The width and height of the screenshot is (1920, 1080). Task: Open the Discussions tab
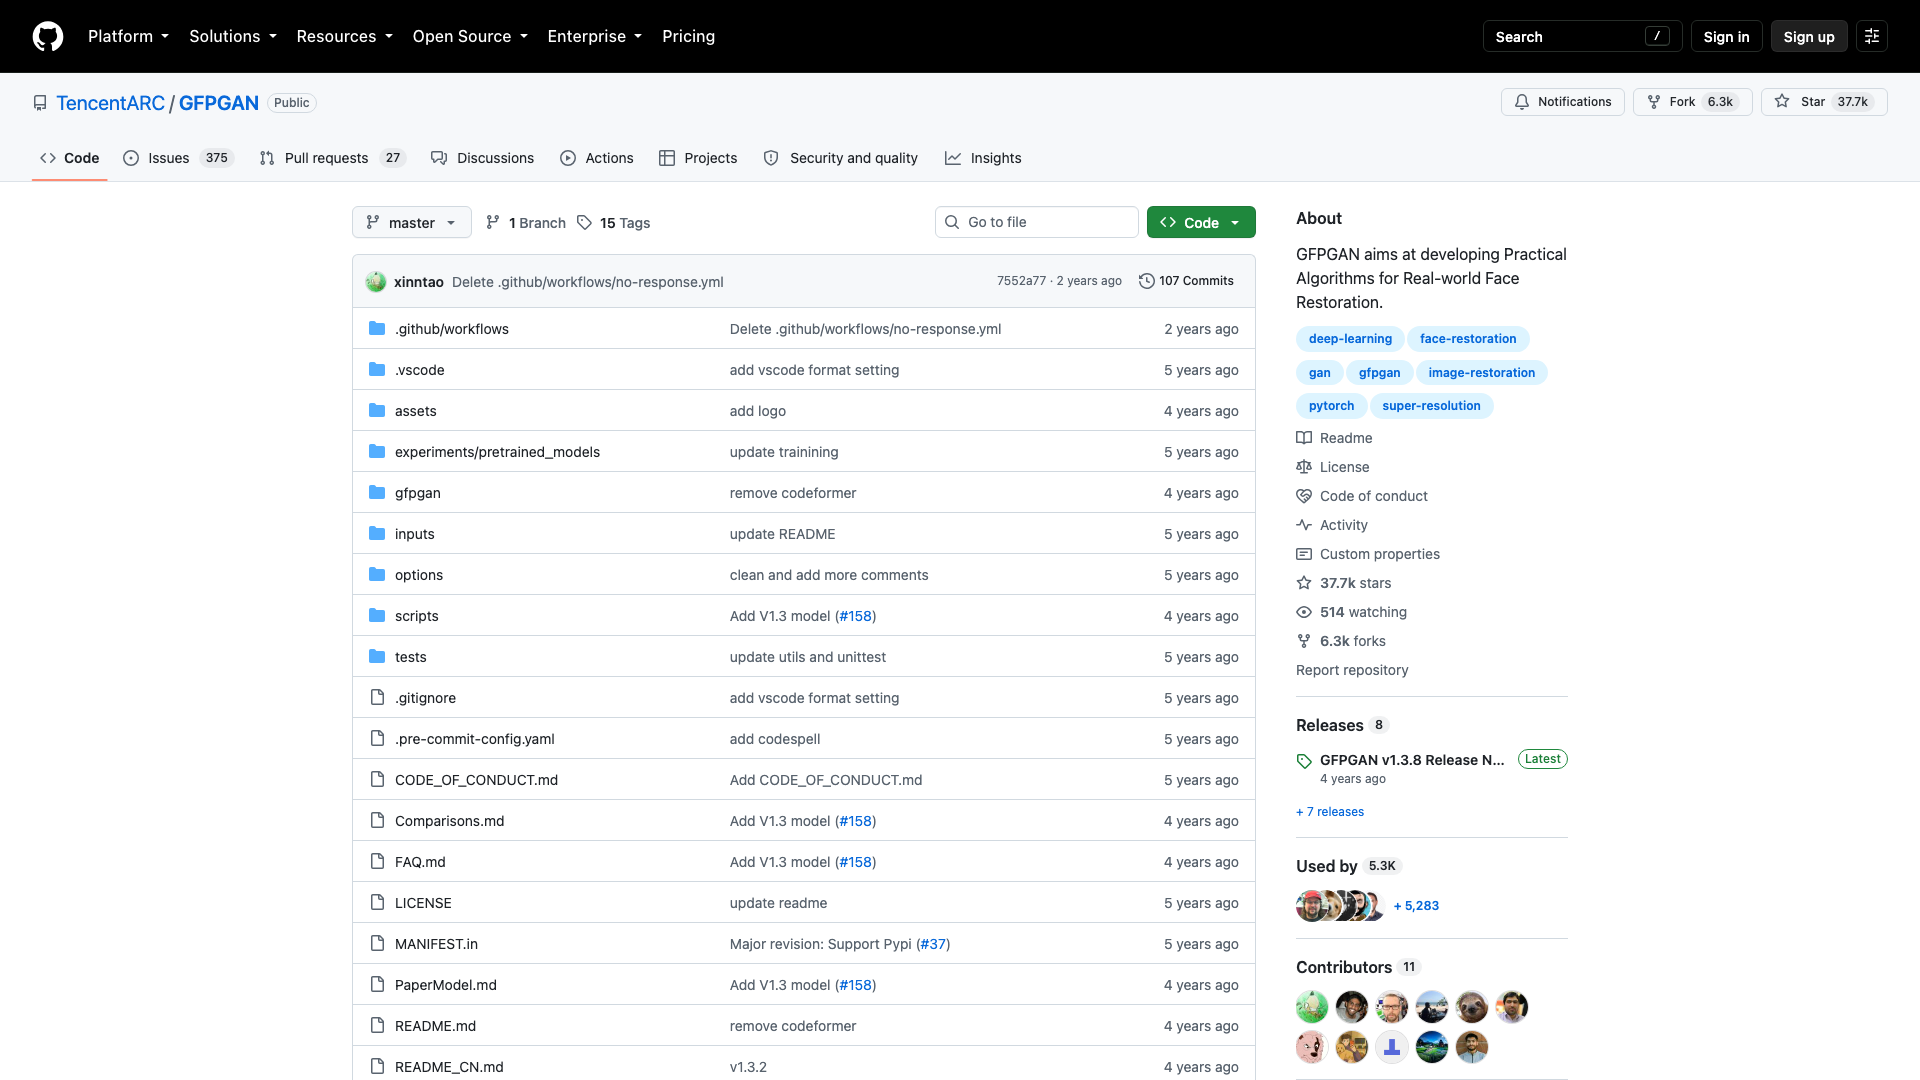482,158
